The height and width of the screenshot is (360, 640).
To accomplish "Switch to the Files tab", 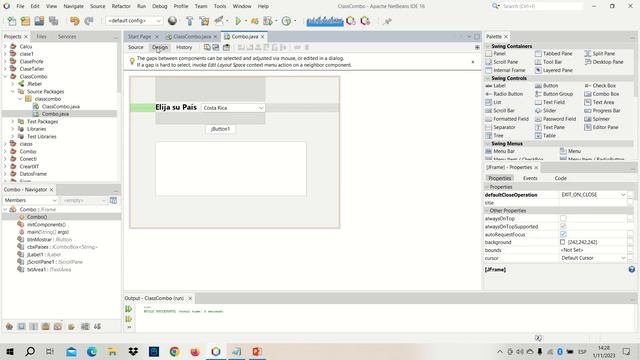I will click(41, 36).
